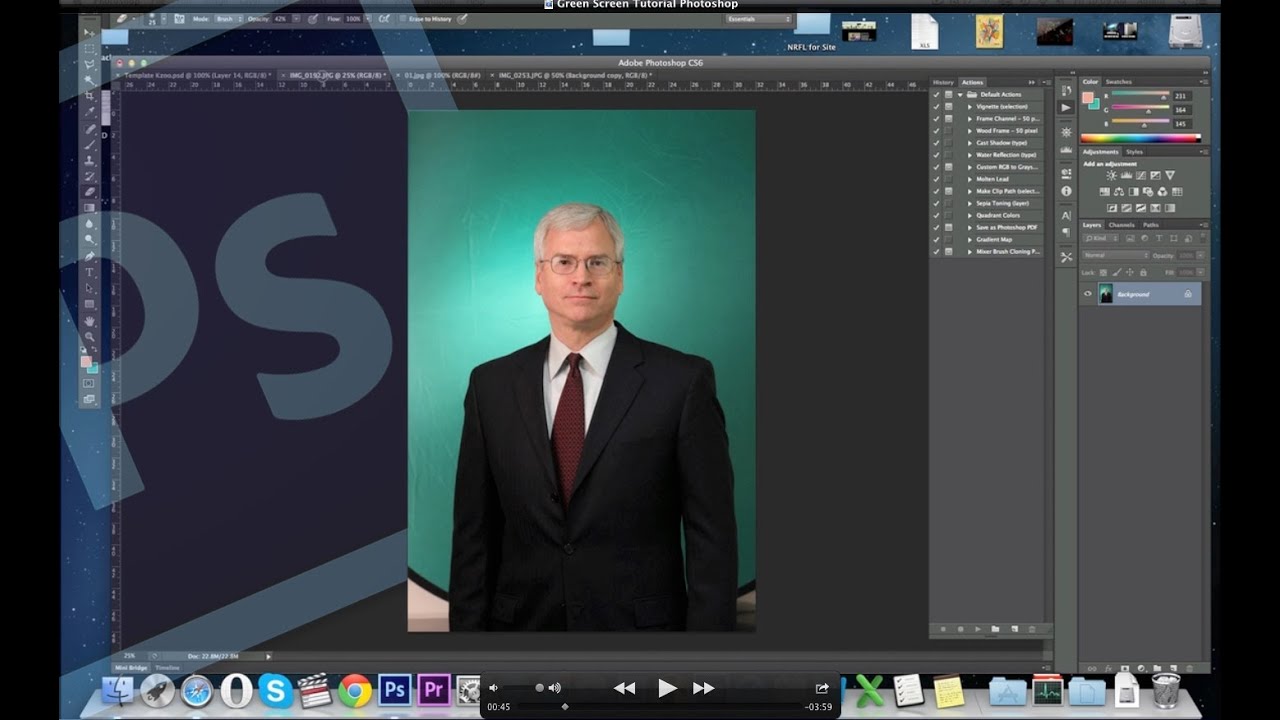Open Photoshop from the Dock
Screen dimensions: 1280x720
tap(395, 690)
